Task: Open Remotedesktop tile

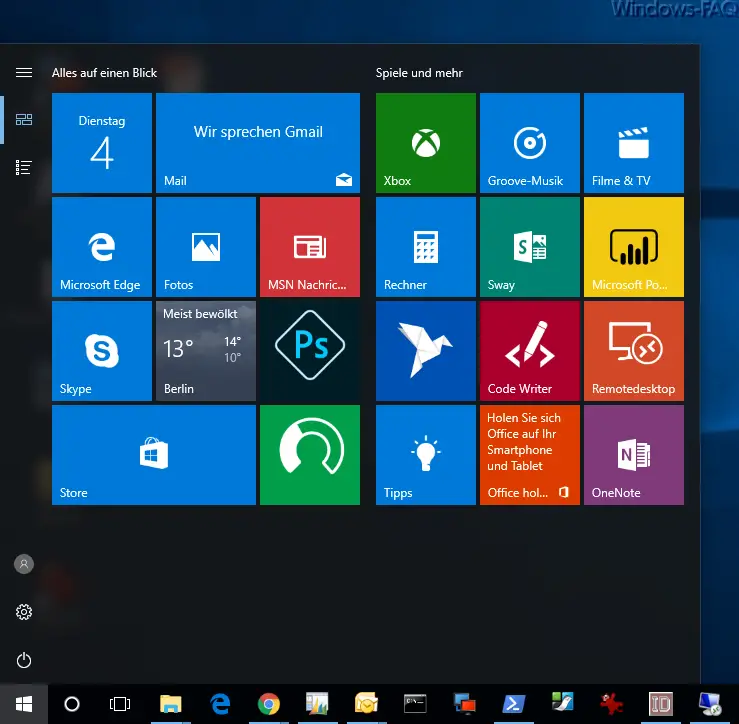Action: (633, 351)
